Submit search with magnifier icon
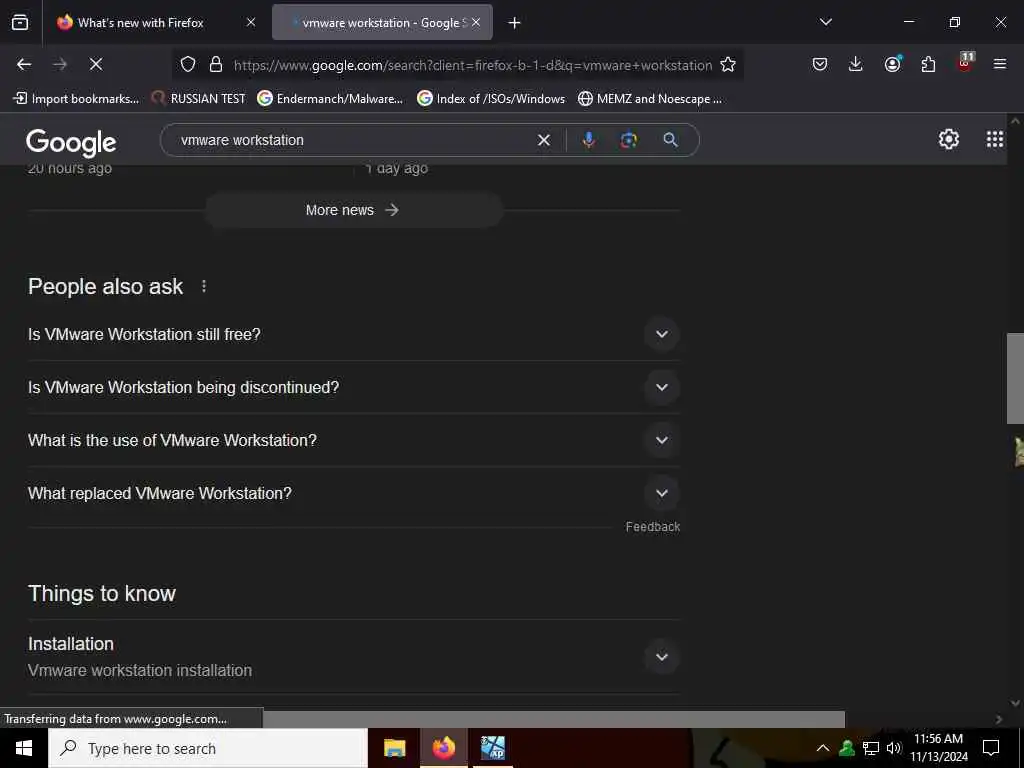 671,140
